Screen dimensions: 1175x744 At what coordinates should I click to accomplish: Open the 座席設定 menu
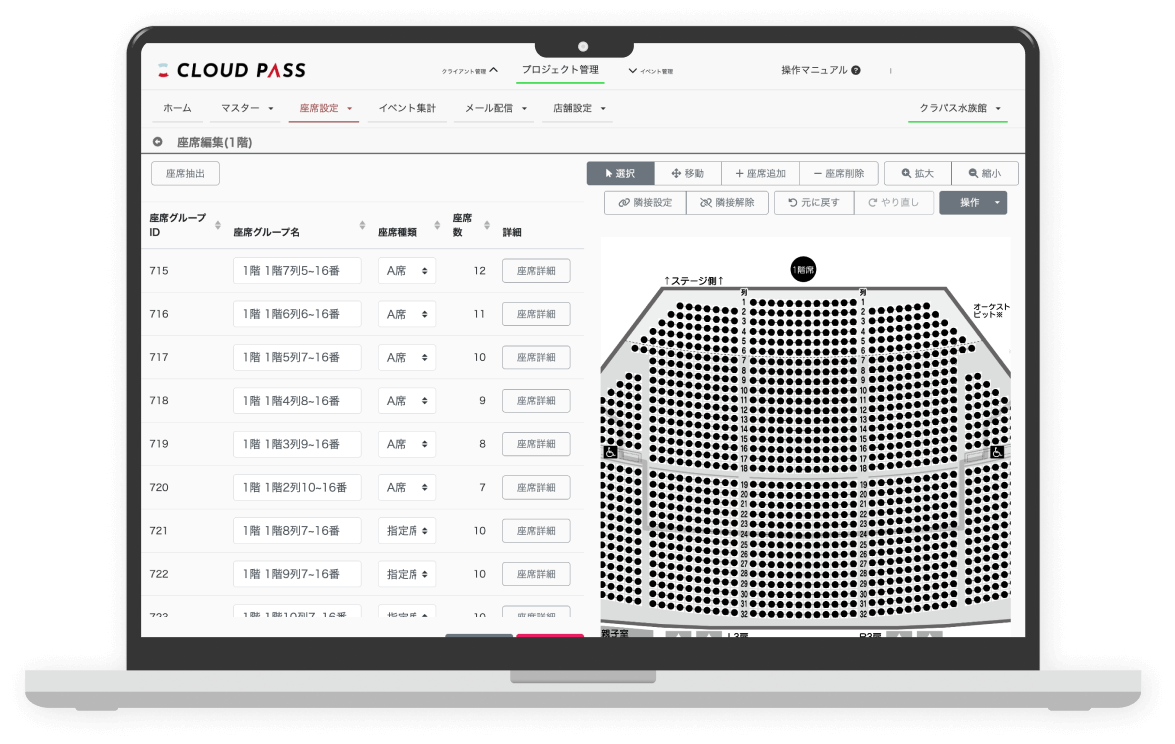[324, 108]
